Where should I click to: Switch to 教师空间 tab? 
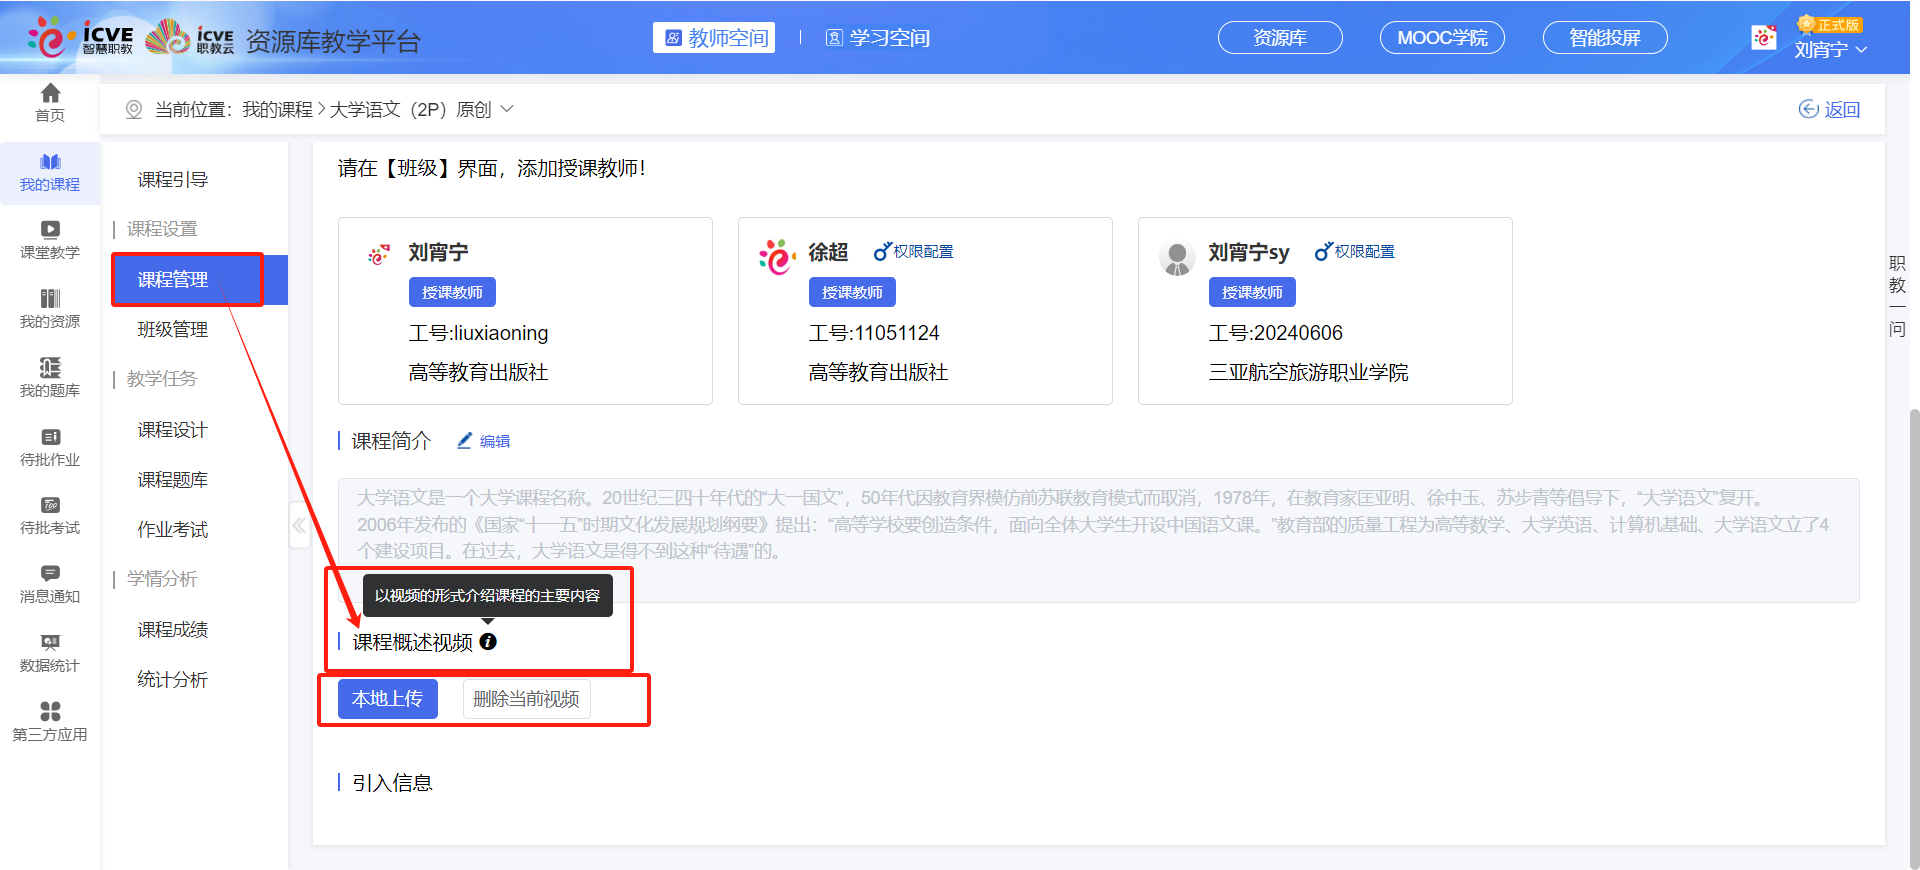[x=714, y=38]
